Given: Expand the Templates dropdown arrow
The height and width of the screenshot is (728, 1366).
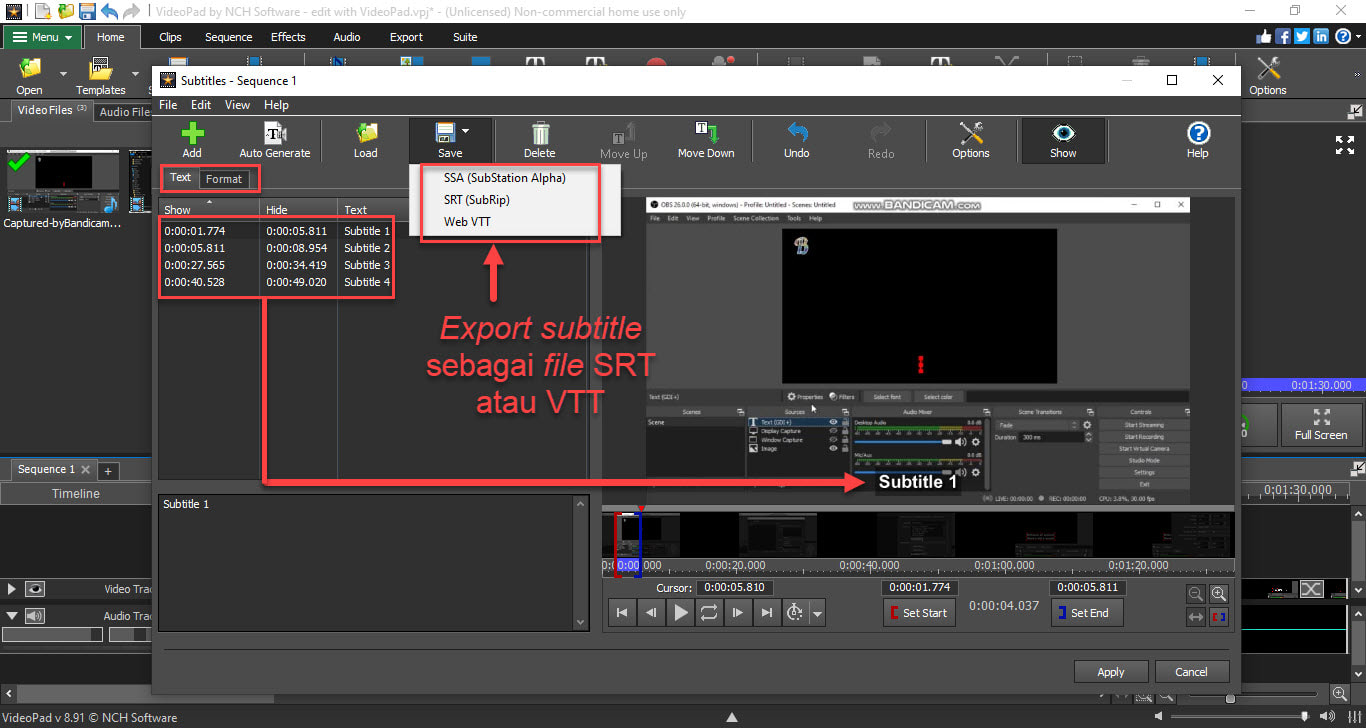Looking at the screenshot, I should point(135,73).
